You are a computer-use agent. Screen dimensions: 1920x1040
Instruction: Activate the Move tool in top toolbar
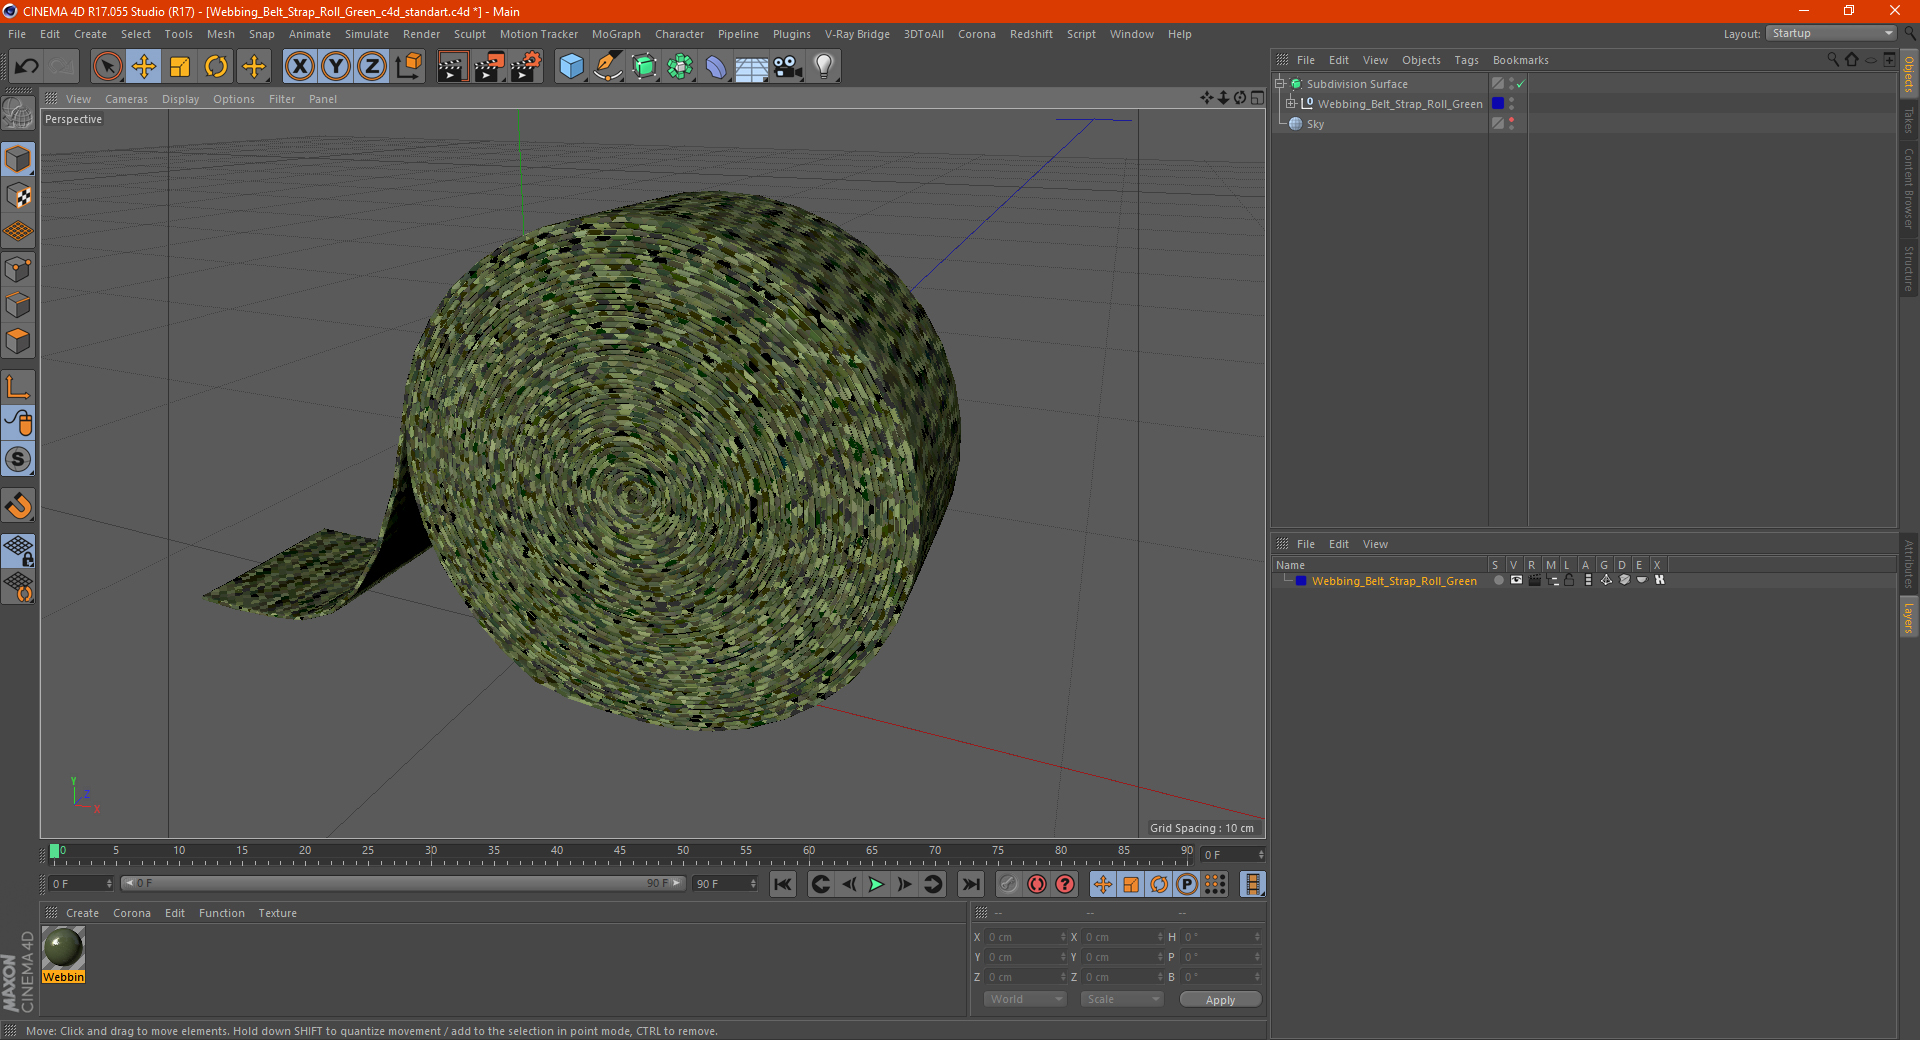(x=144, y=67)
